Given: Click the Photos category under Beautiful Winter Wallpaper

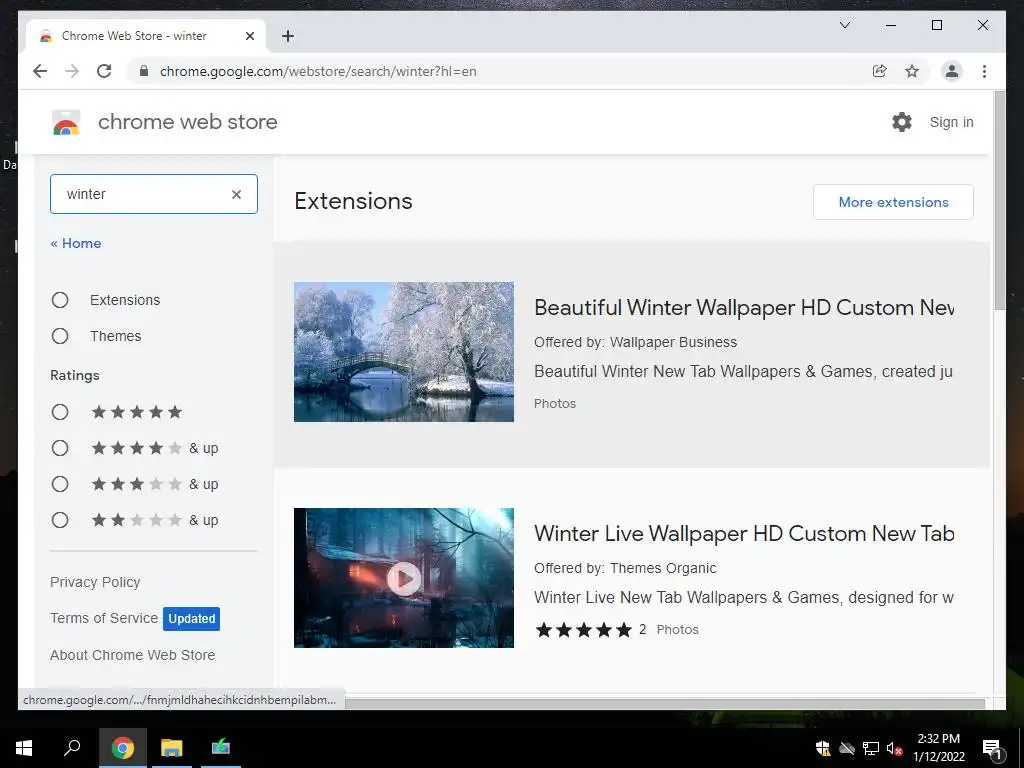Looking at the screenshot, I should pyautogui.click(x=555, y=404).
